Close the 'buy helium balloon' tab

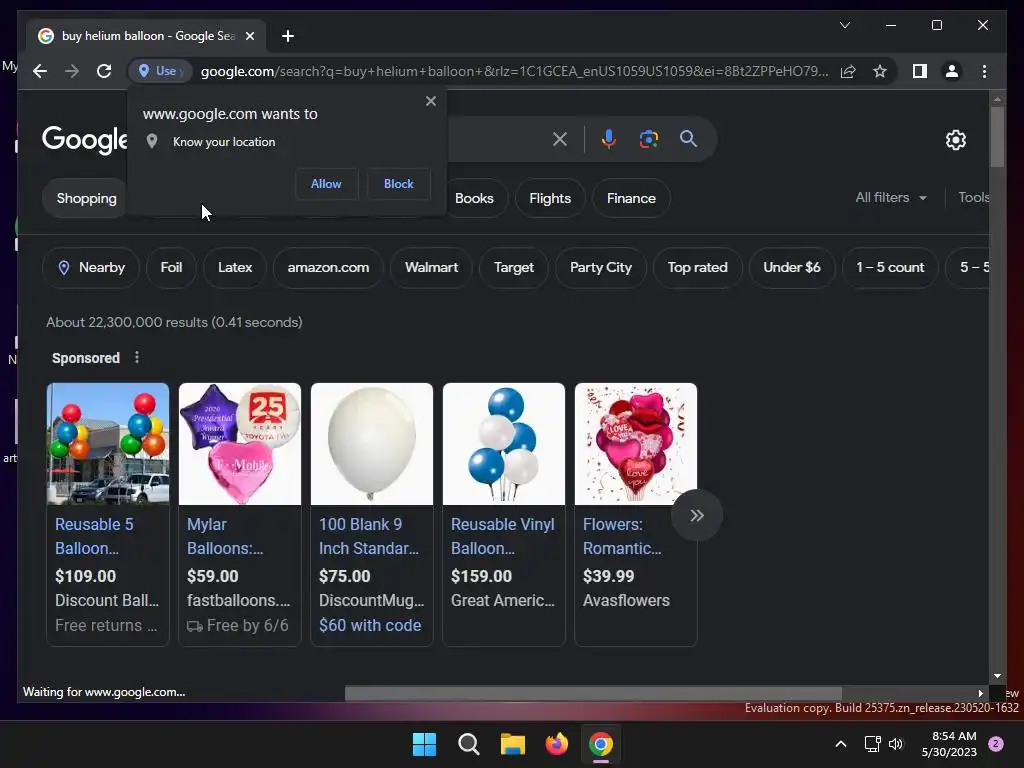[x=249, y=36]
